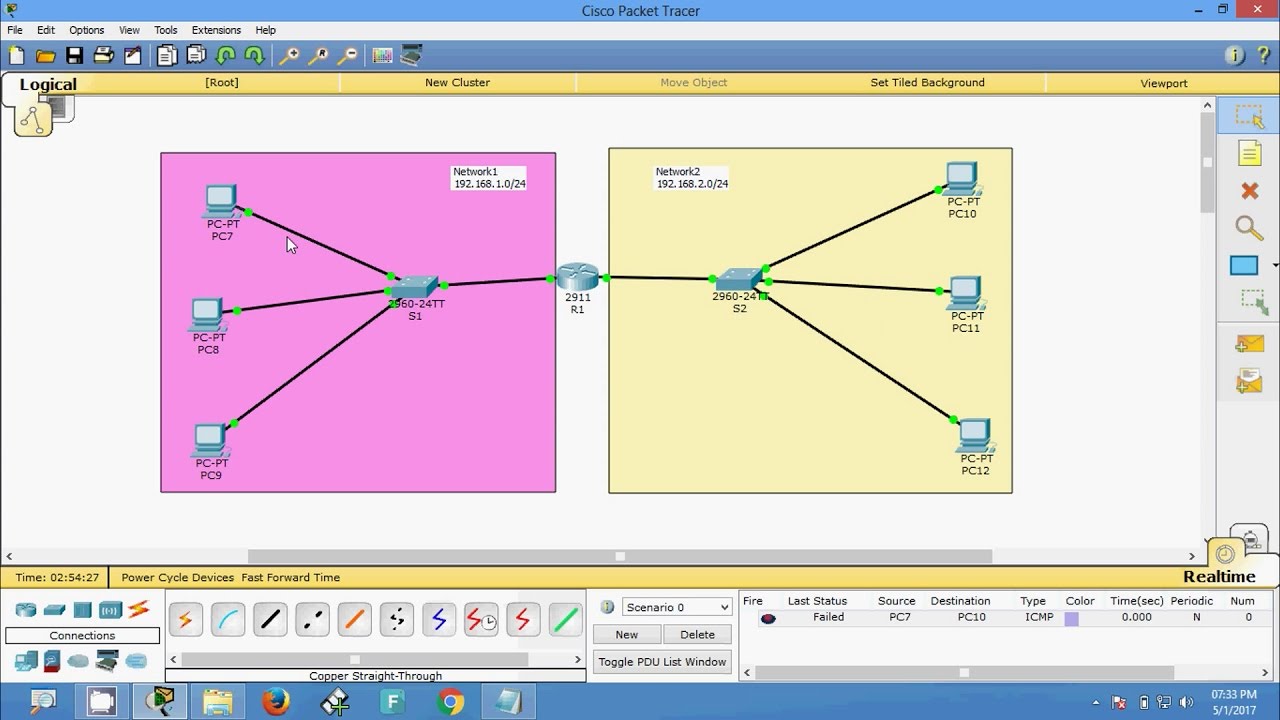This screenshot has height=720, width=1280.
Task: Pick the Place Note tool
Action: point(1249,153)
